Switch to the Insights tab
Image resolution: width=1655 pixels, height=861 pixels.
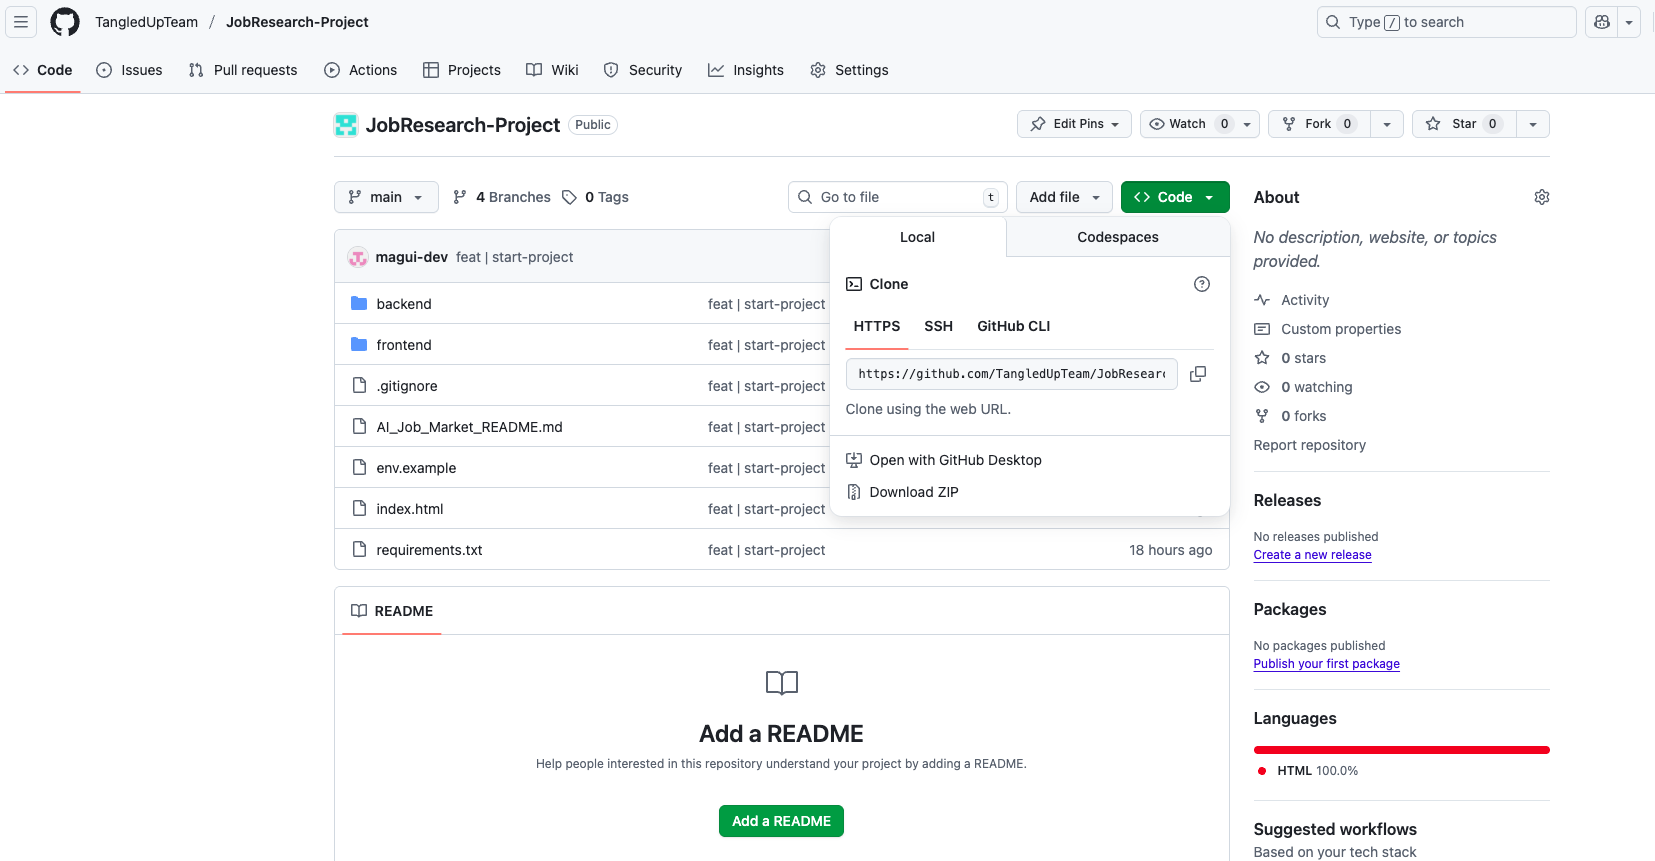[x=746, y=70]
